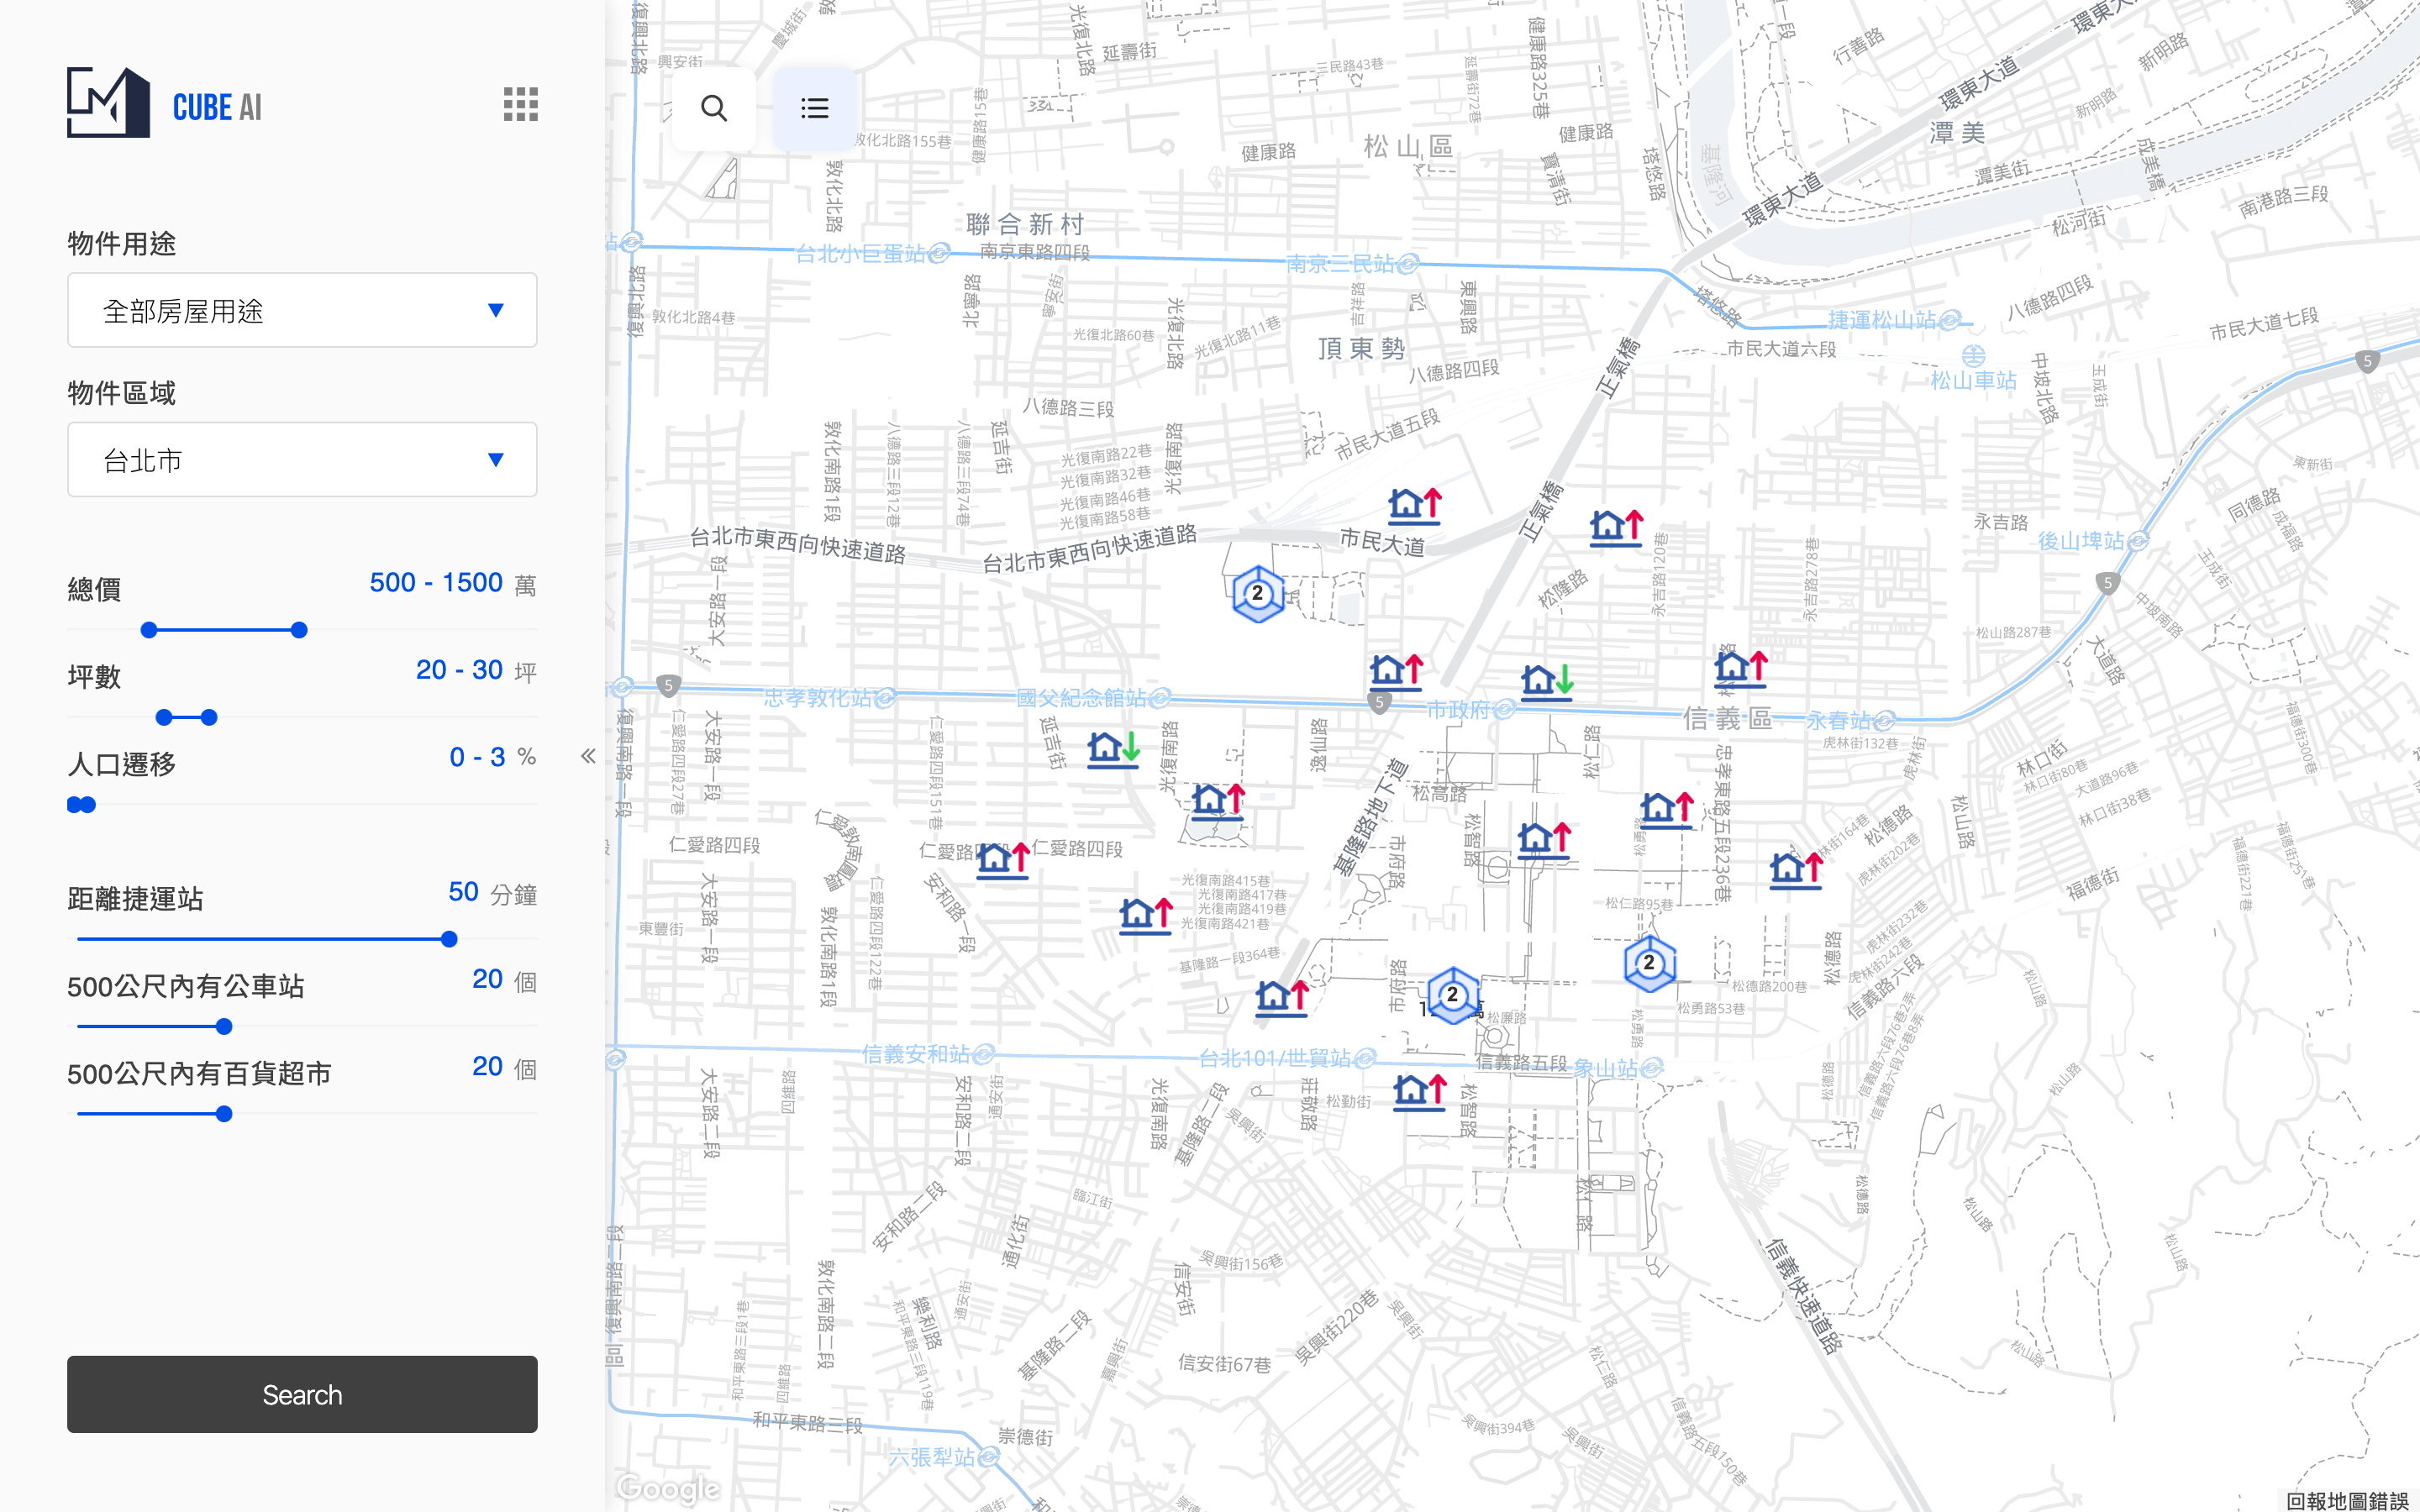The image size is (2420, 1512).
Task: Click the map search magnifier icon
Action: (713, 108)
